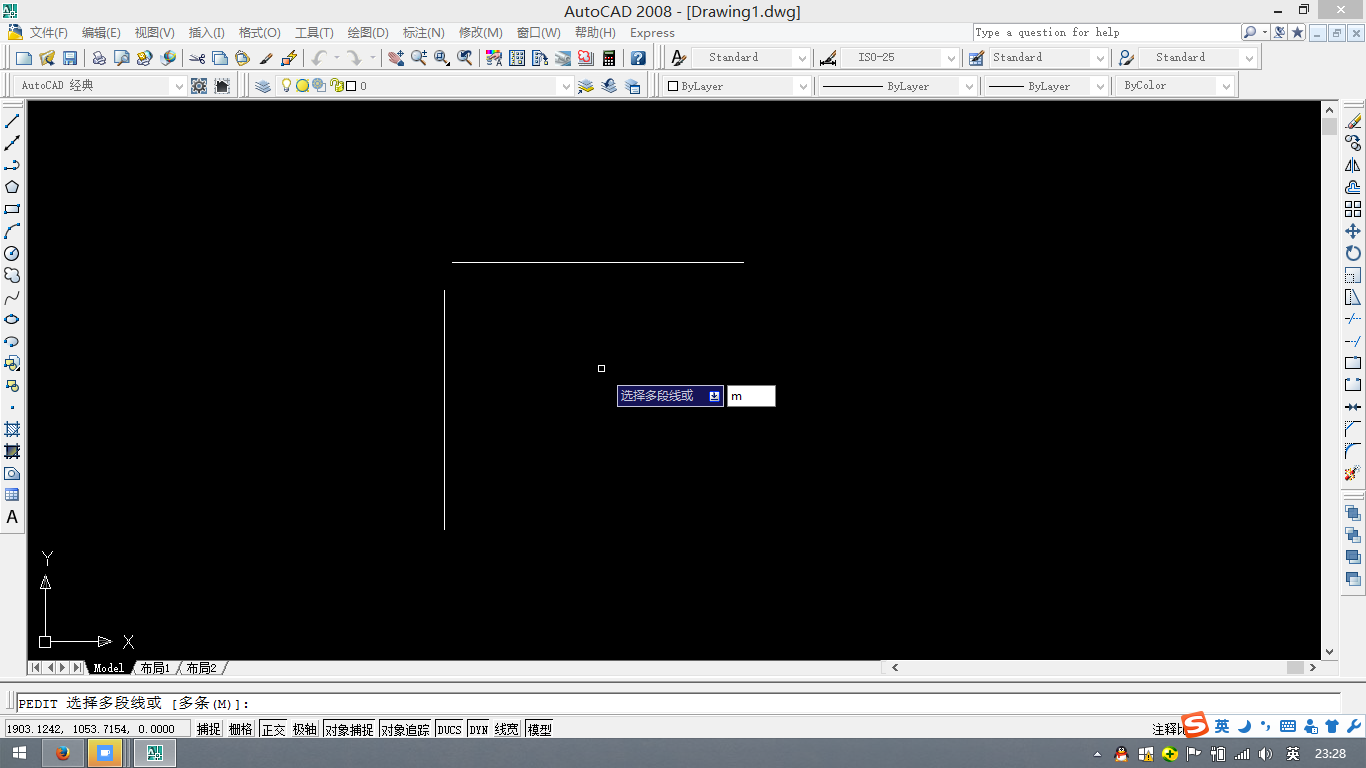Toggle 极轴 polar tracking

pos(305,729)
